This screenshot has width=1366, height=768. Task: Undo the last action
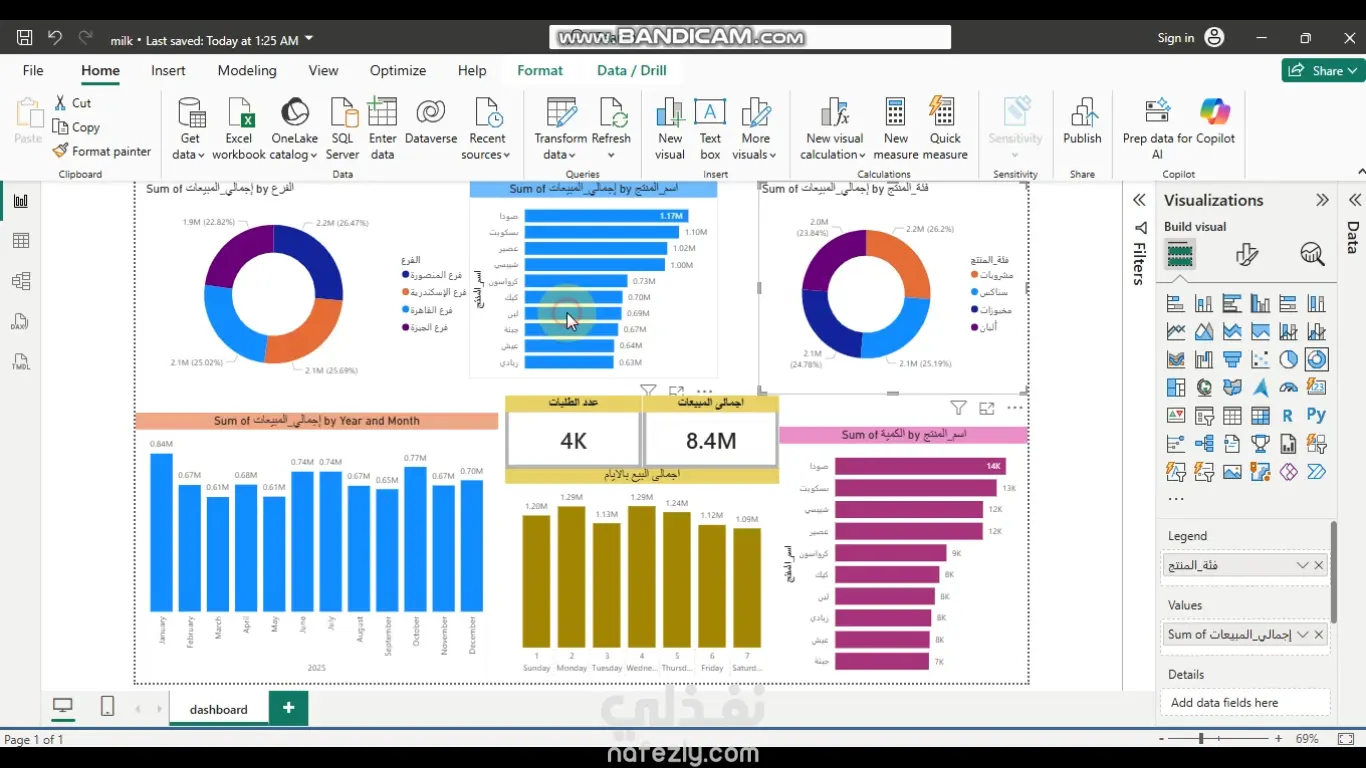click(55, 38)
